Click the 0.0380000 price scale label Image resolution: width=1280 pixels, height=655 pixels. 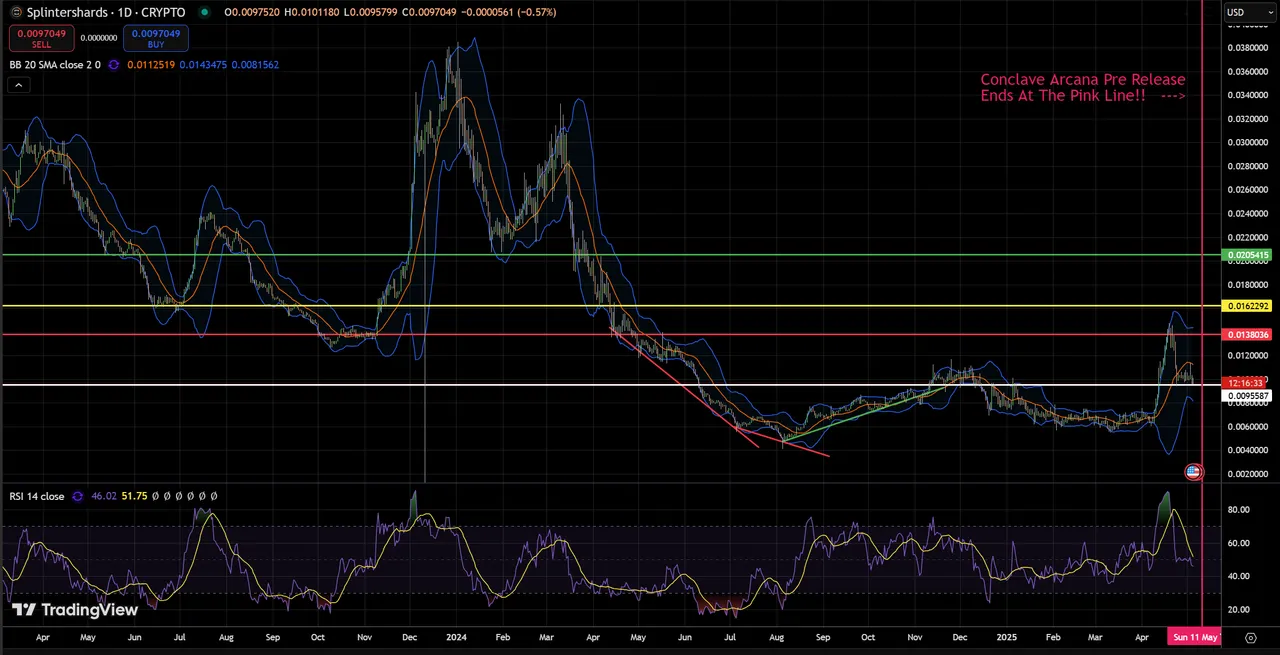[1248, 48]
